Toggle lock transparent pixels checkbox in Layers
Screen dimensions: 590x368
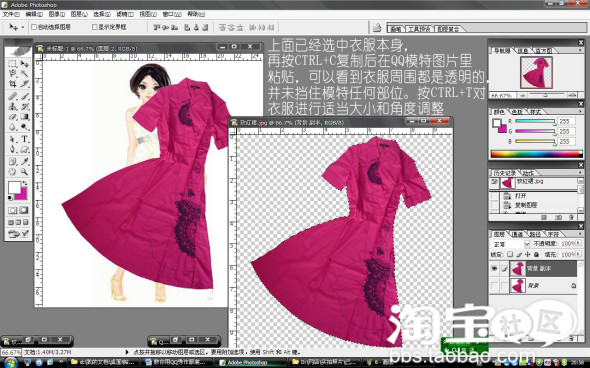point(510,254)
